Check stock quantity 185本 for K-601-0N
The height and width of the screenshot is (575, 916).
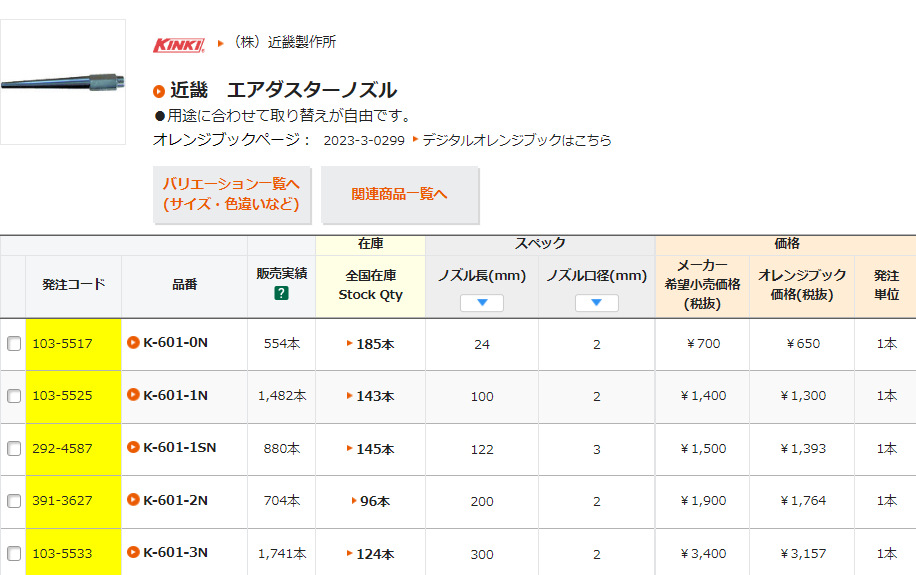(375, 344)
